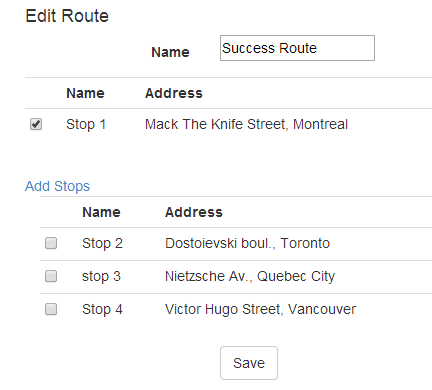Click the Address header in Add Stops table
Viewport: 432px width, 390px height.
194,212
